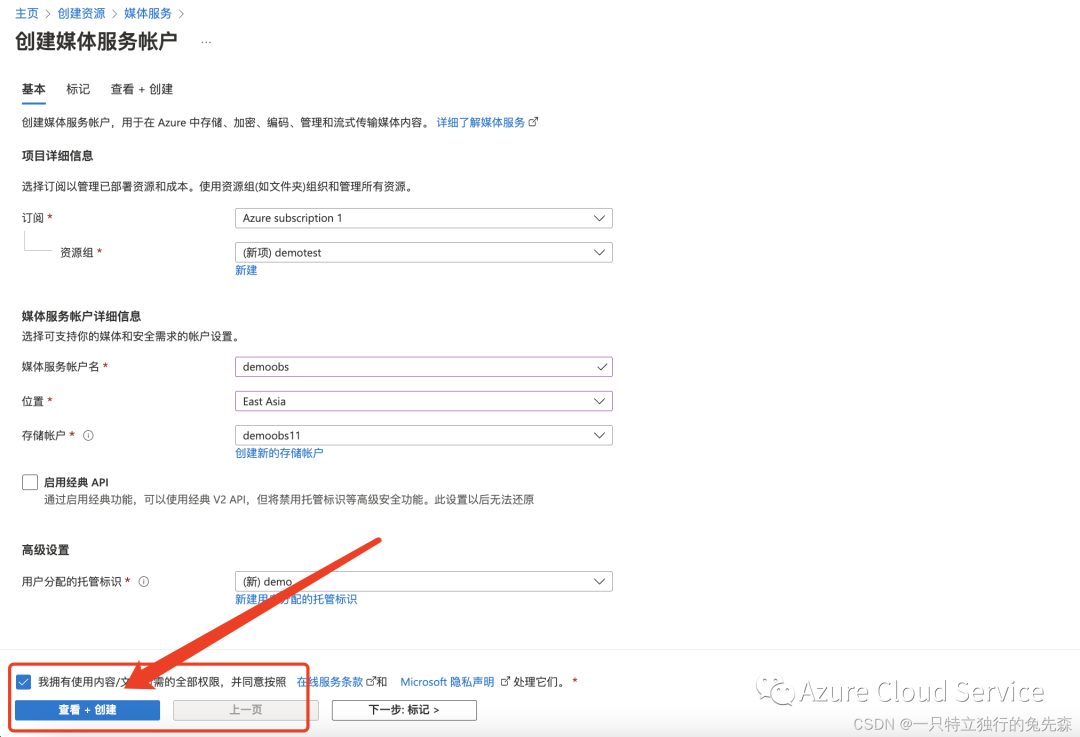Switch to the 标记 tab
The width and height of the screenshot is (1080, 737).
pyautogui.click(x=78, y=89)
